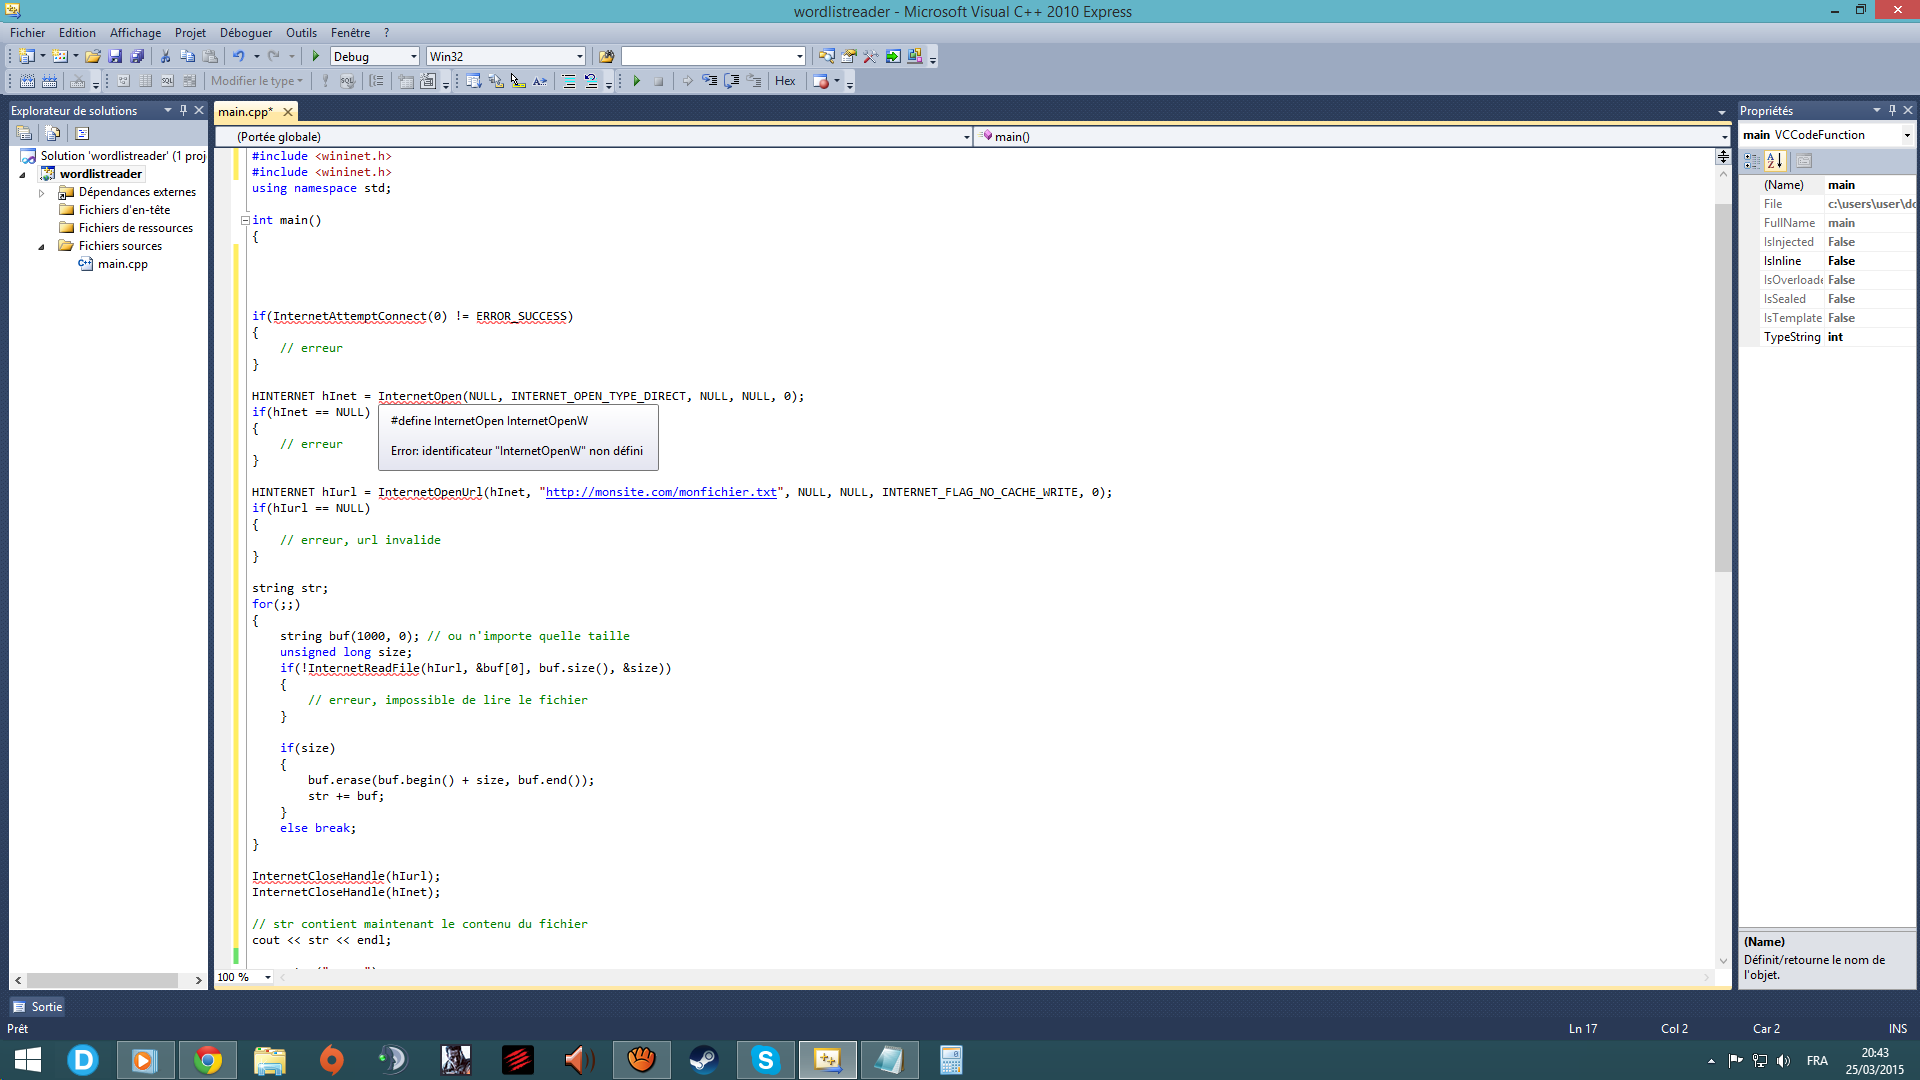Toggle Hex display mode on the debug toolbar

click(x=786, y=81)
